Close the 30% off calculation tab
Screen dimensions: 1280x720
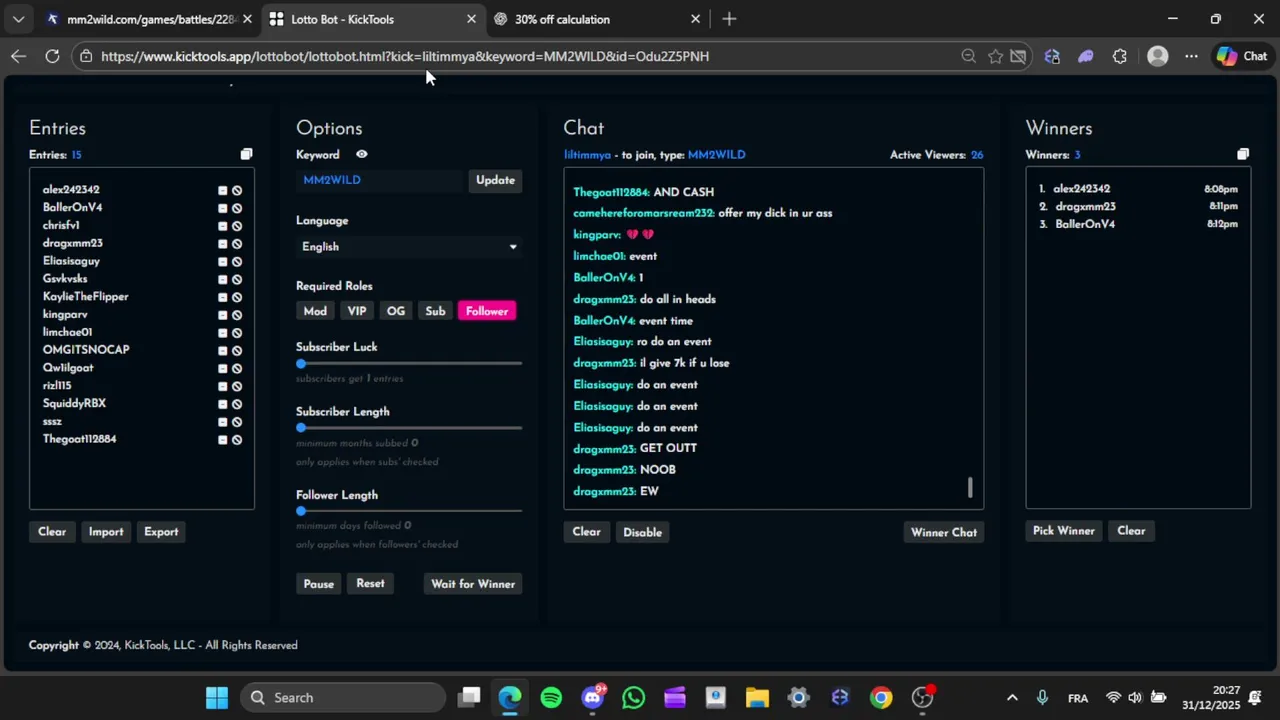tap(695, 19)
